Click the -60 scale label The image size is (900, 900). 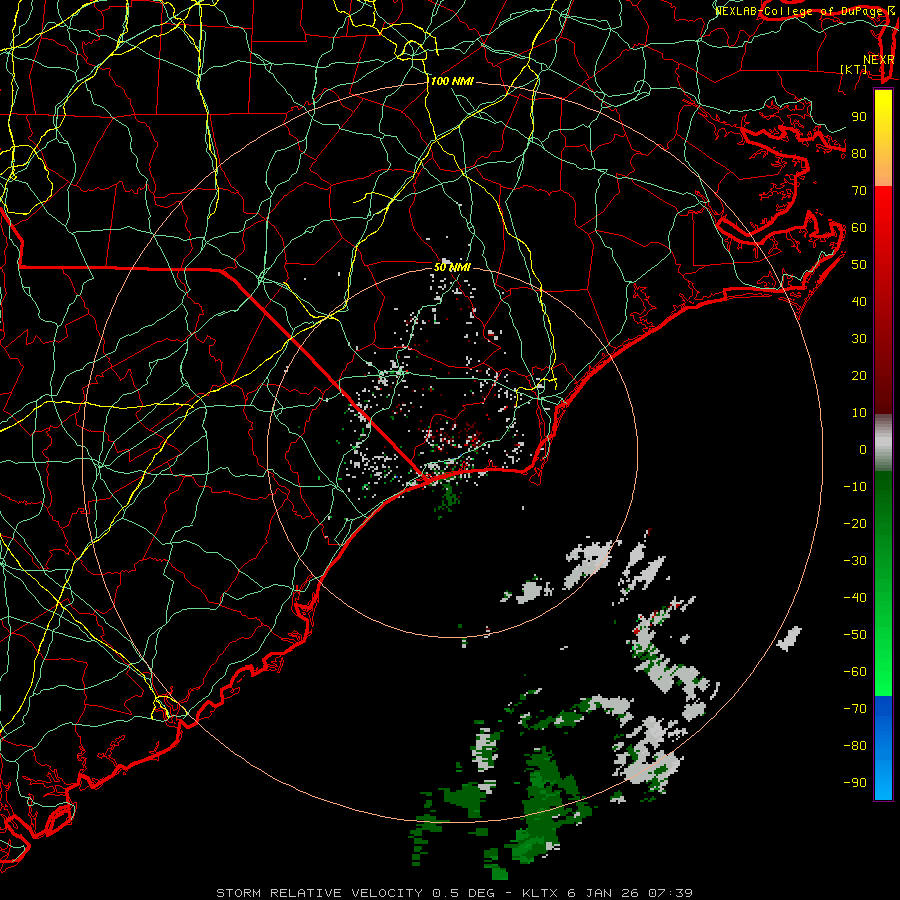tap(855, 672)
